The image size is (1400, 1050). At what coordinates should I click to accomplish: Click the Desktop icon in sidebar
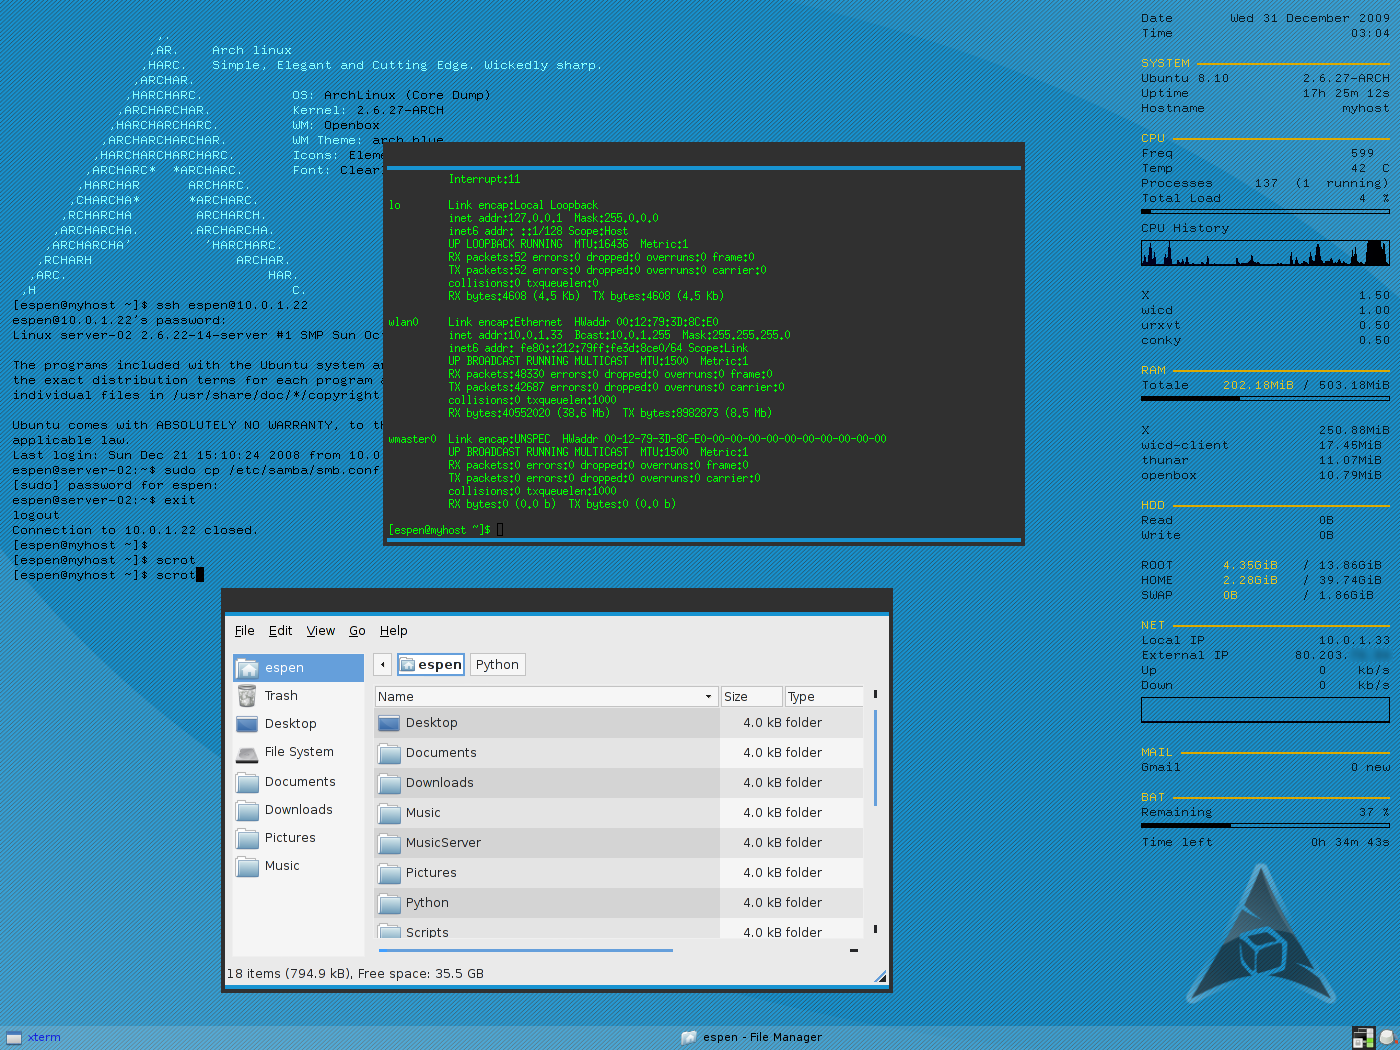[x=247, y=724]
